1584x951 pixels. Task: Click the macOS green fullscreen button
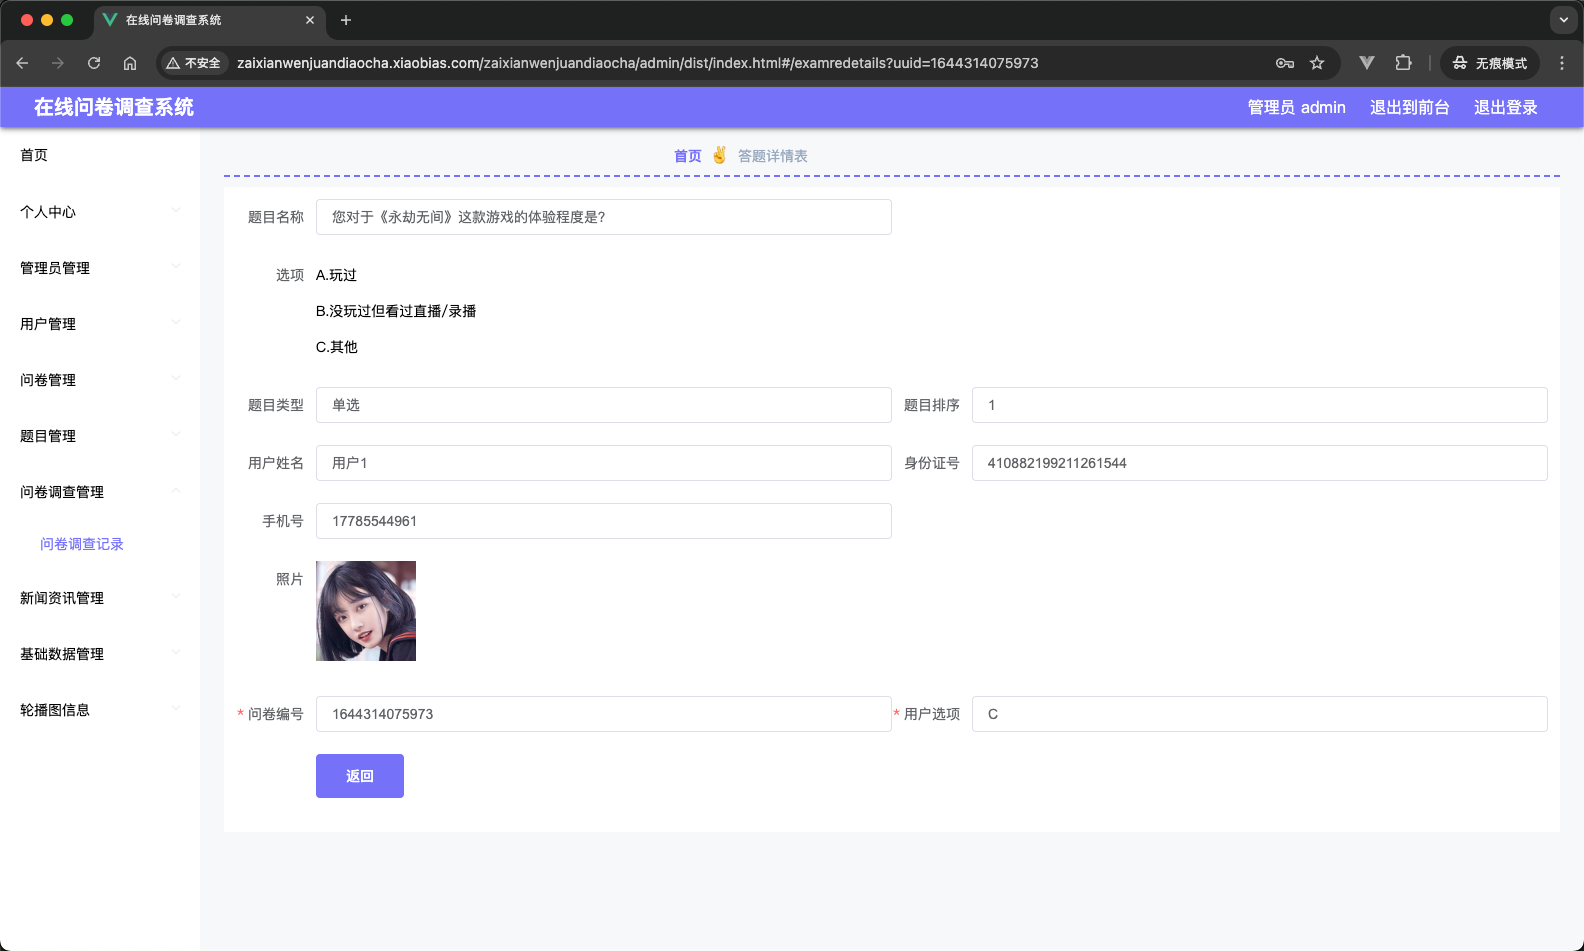67,20
